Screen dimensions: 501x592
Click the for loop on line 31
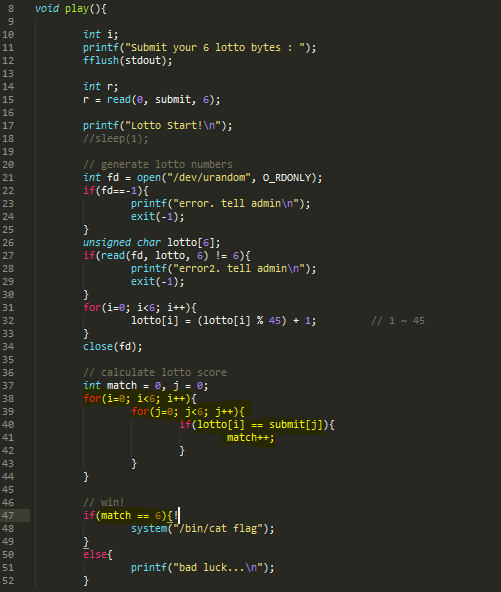(139, 307)
